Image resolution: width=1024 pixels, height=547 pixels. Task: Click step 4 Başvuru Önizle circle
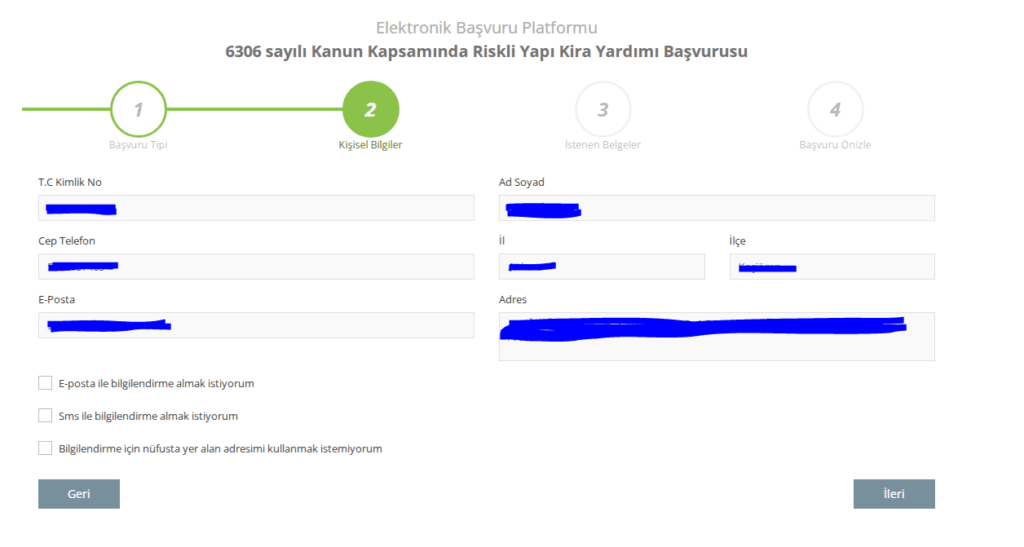tap(835, 109)
